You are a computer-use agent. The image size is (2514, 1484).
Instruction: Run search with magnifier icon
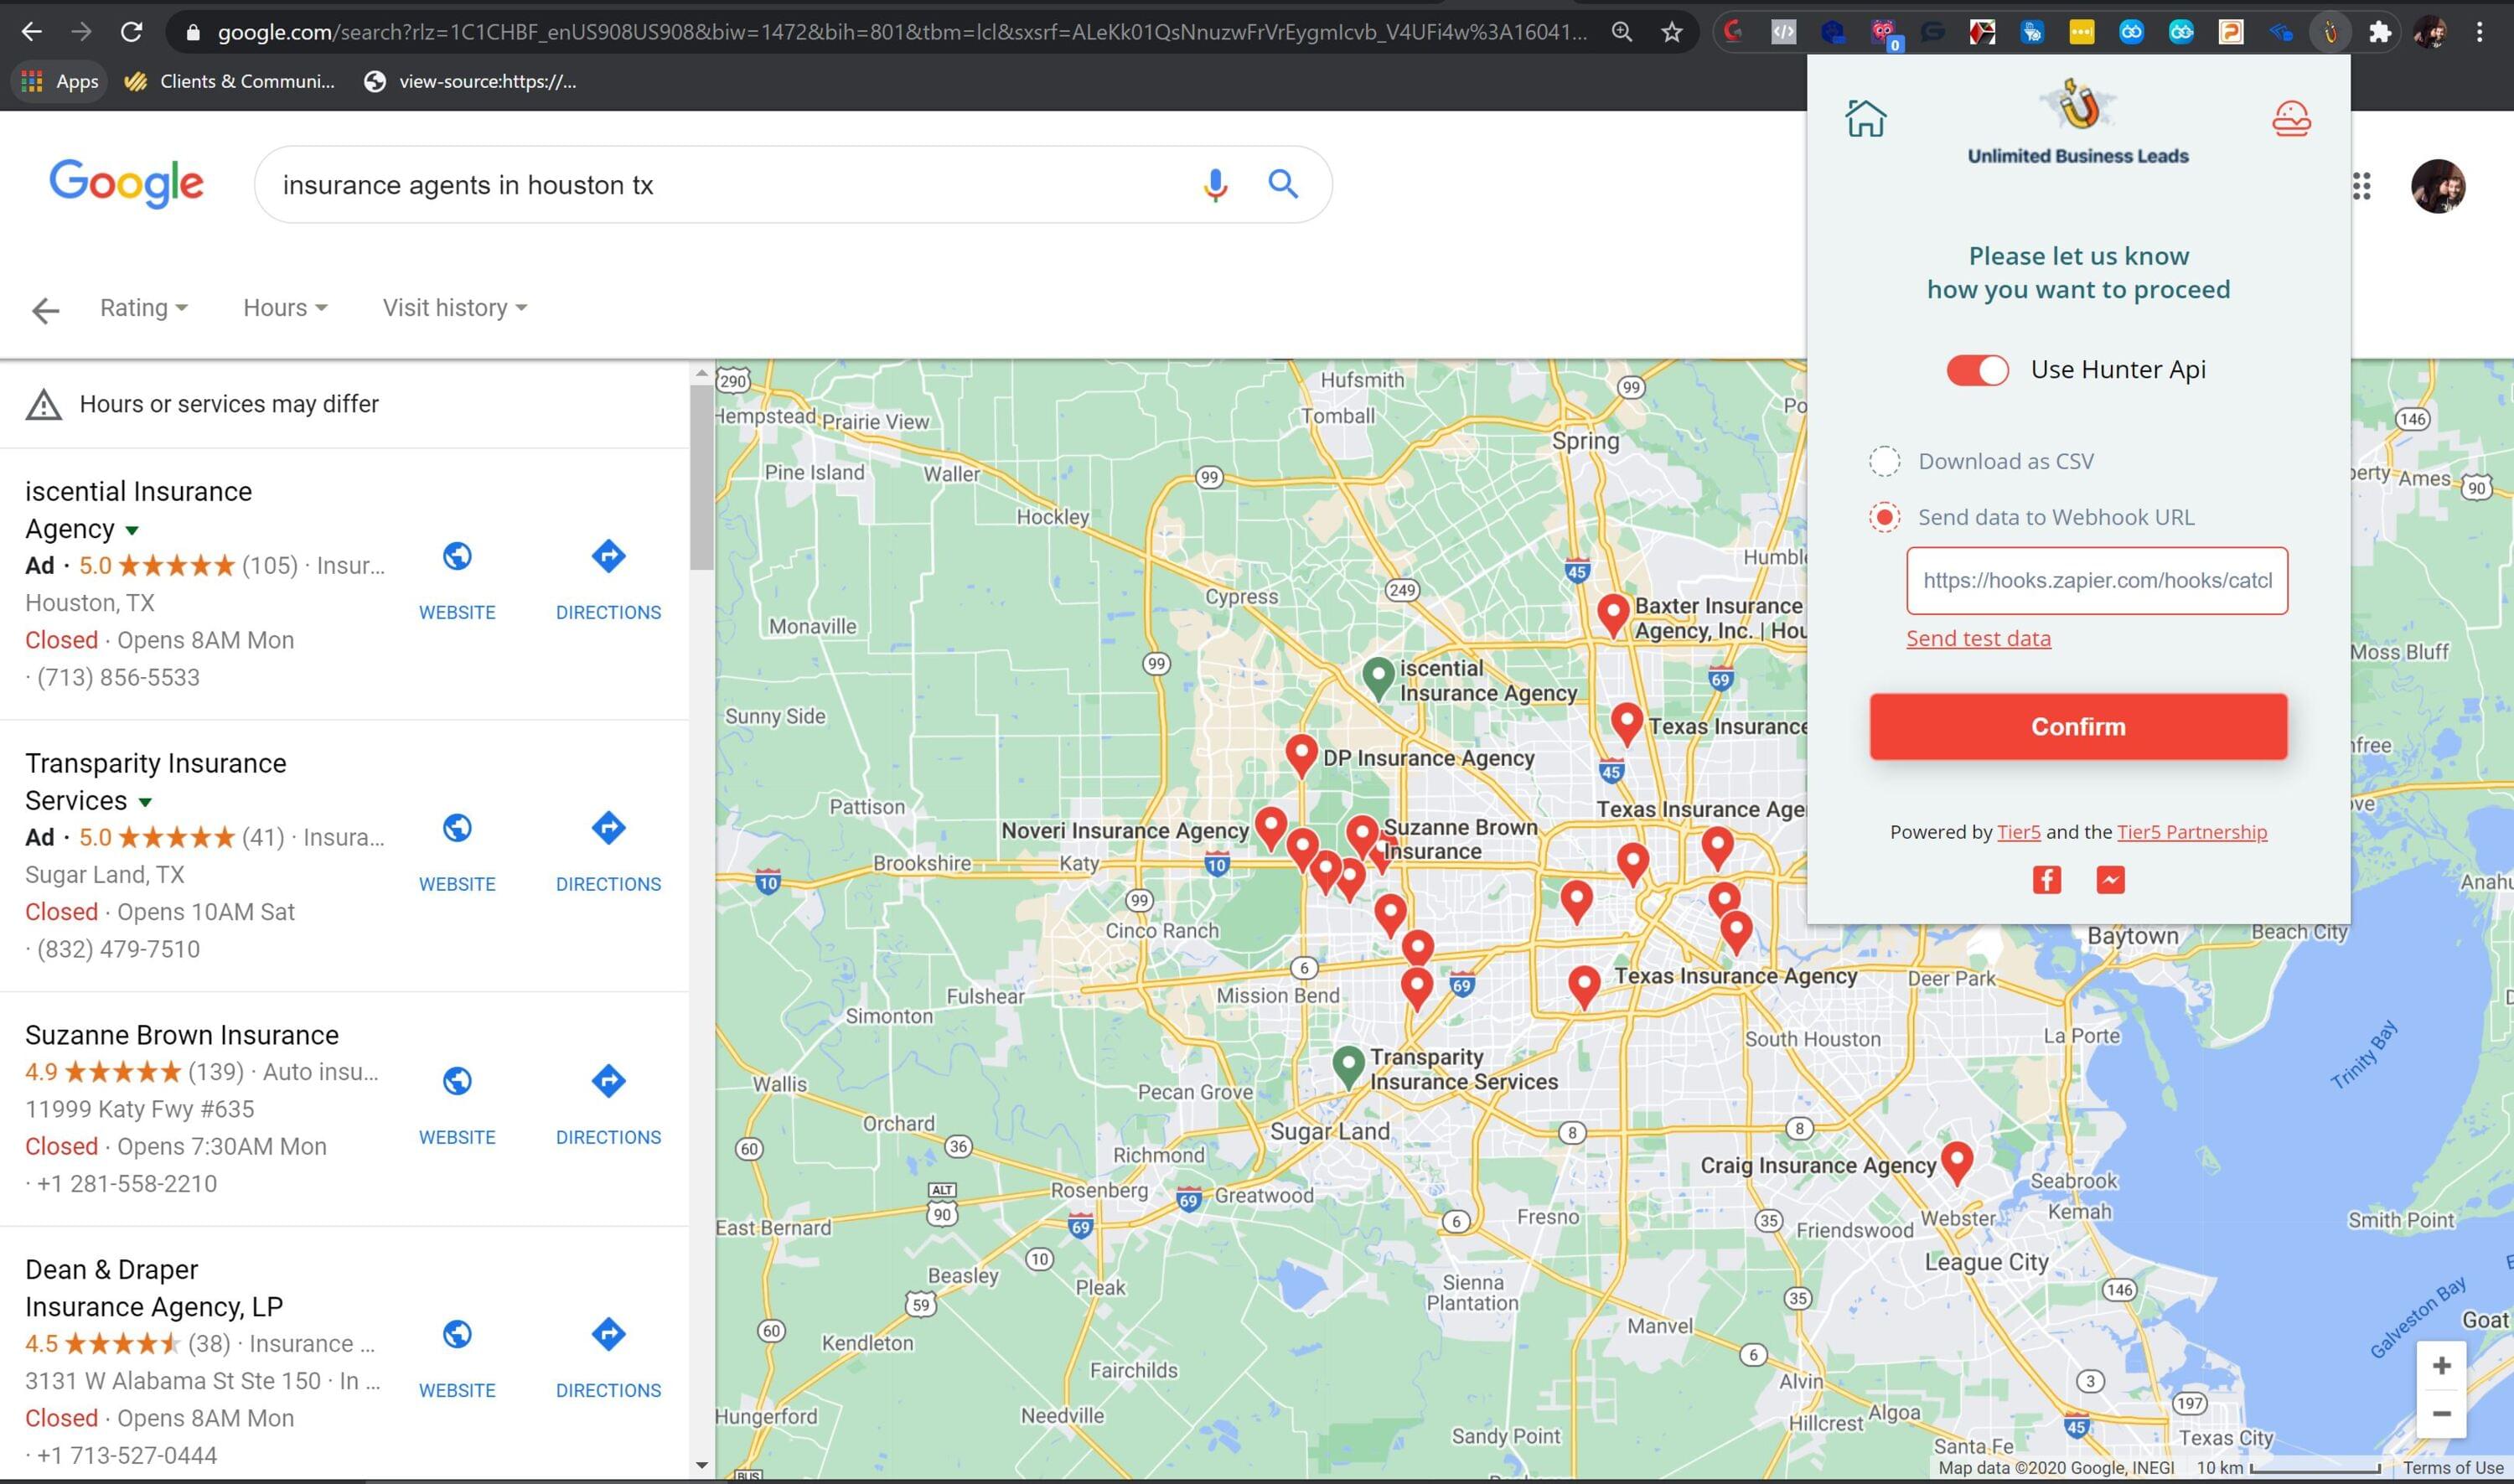pyautogui.click(x=1283, y=184)
